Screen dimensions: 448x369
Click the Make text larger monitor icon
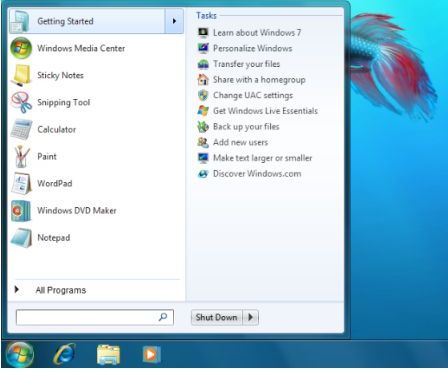(x=203, y=158)
